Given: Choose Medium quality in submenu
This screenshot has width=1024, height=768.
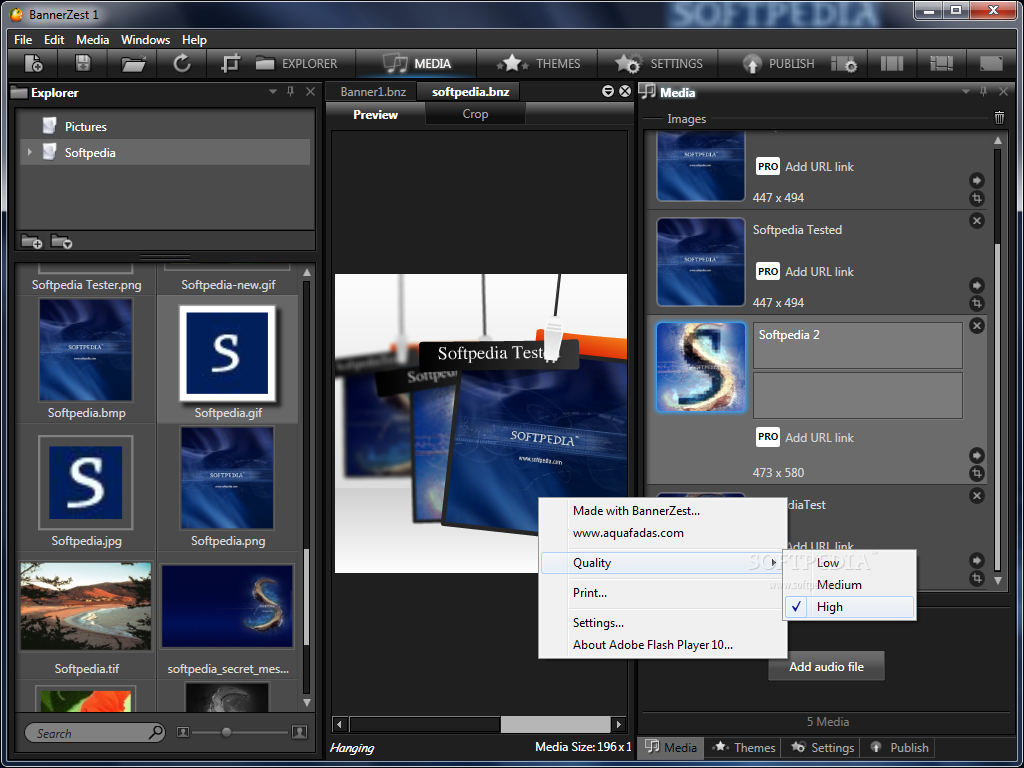Looking at the screenshot, I should [x=849, y=584].
